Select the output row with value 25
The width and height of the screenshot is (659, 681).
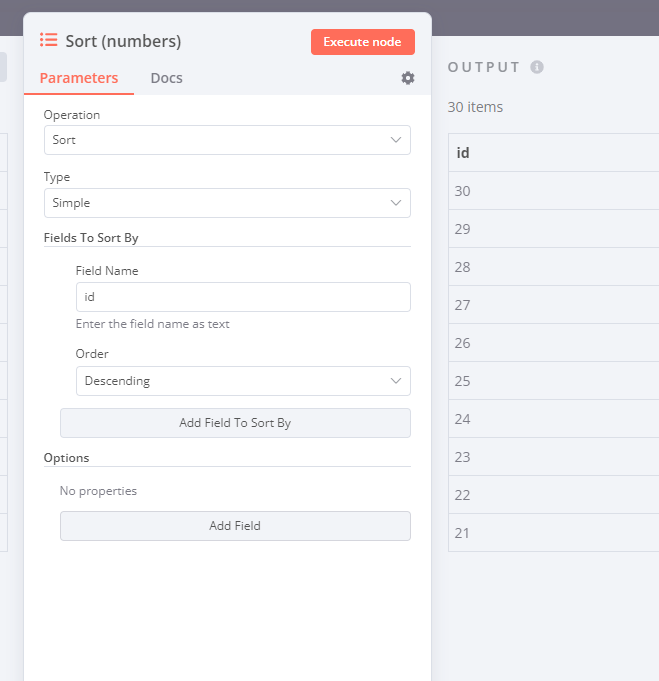553,381
